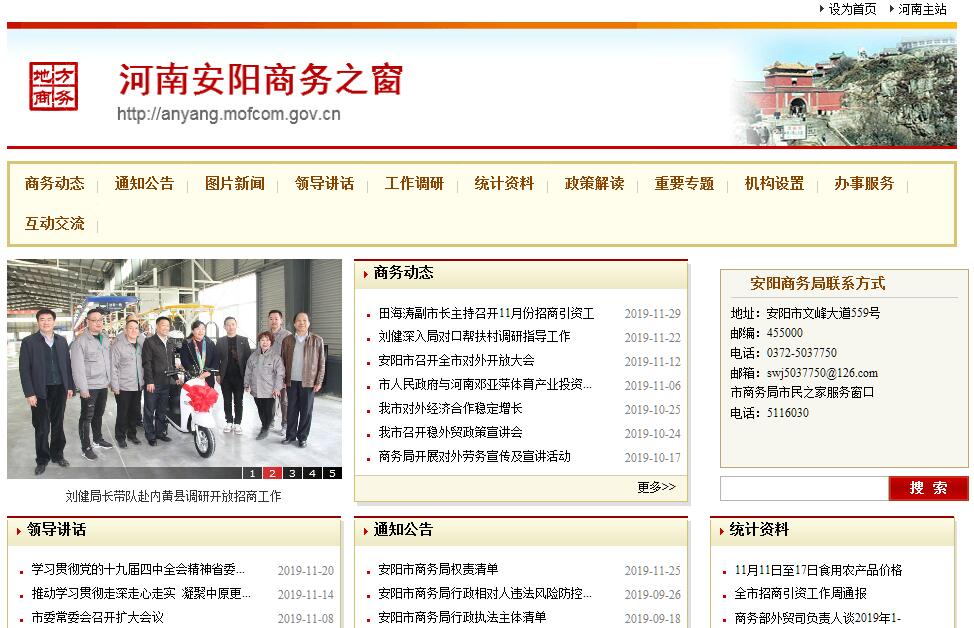Read 全市招商引资工作周通报 article
This screenshot has height=628, width=974.
800,594
